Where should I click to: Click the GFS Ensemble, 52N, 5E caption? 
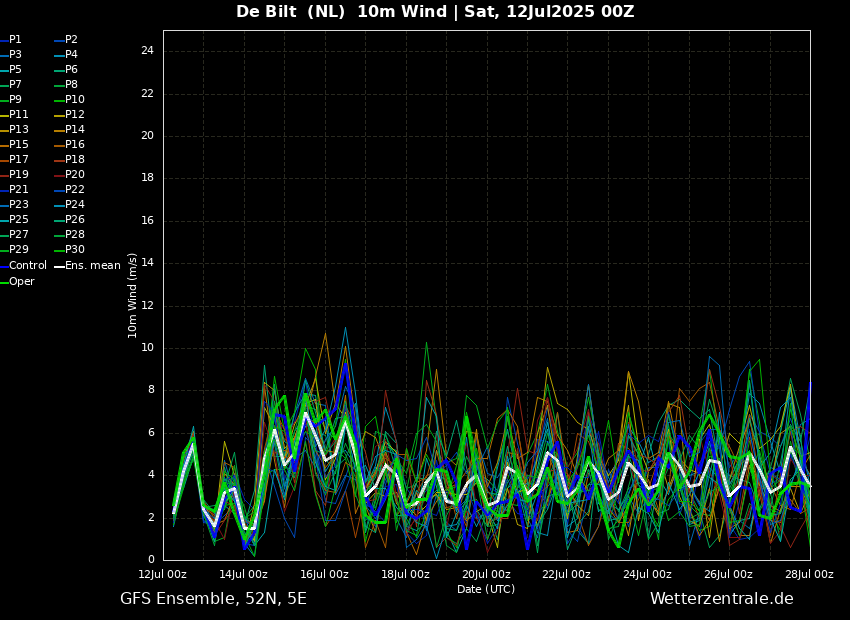pos(213,599)
